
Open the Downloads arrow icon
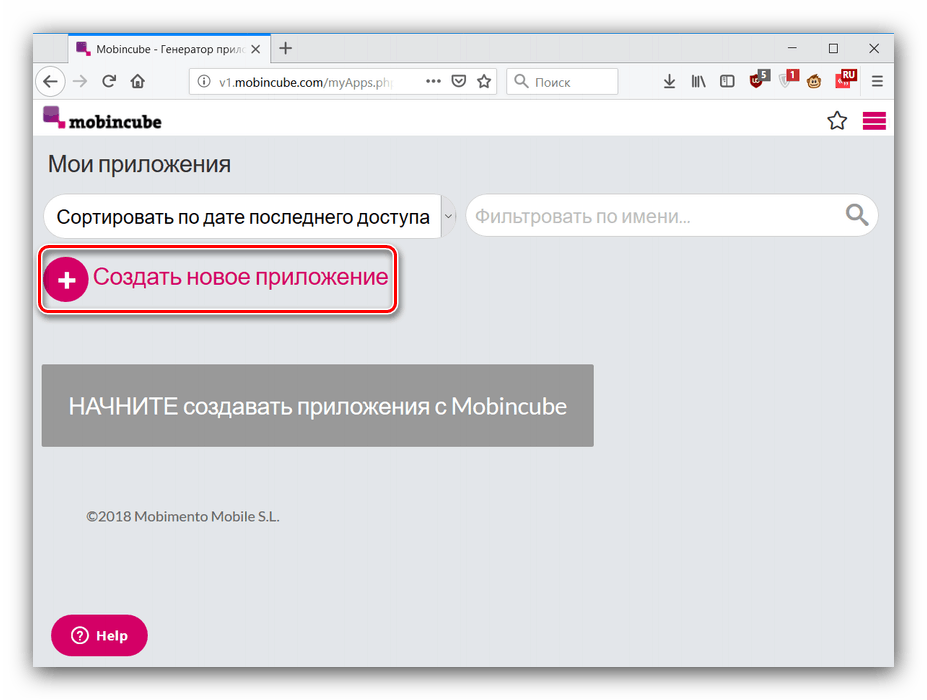tap(669, 81)
